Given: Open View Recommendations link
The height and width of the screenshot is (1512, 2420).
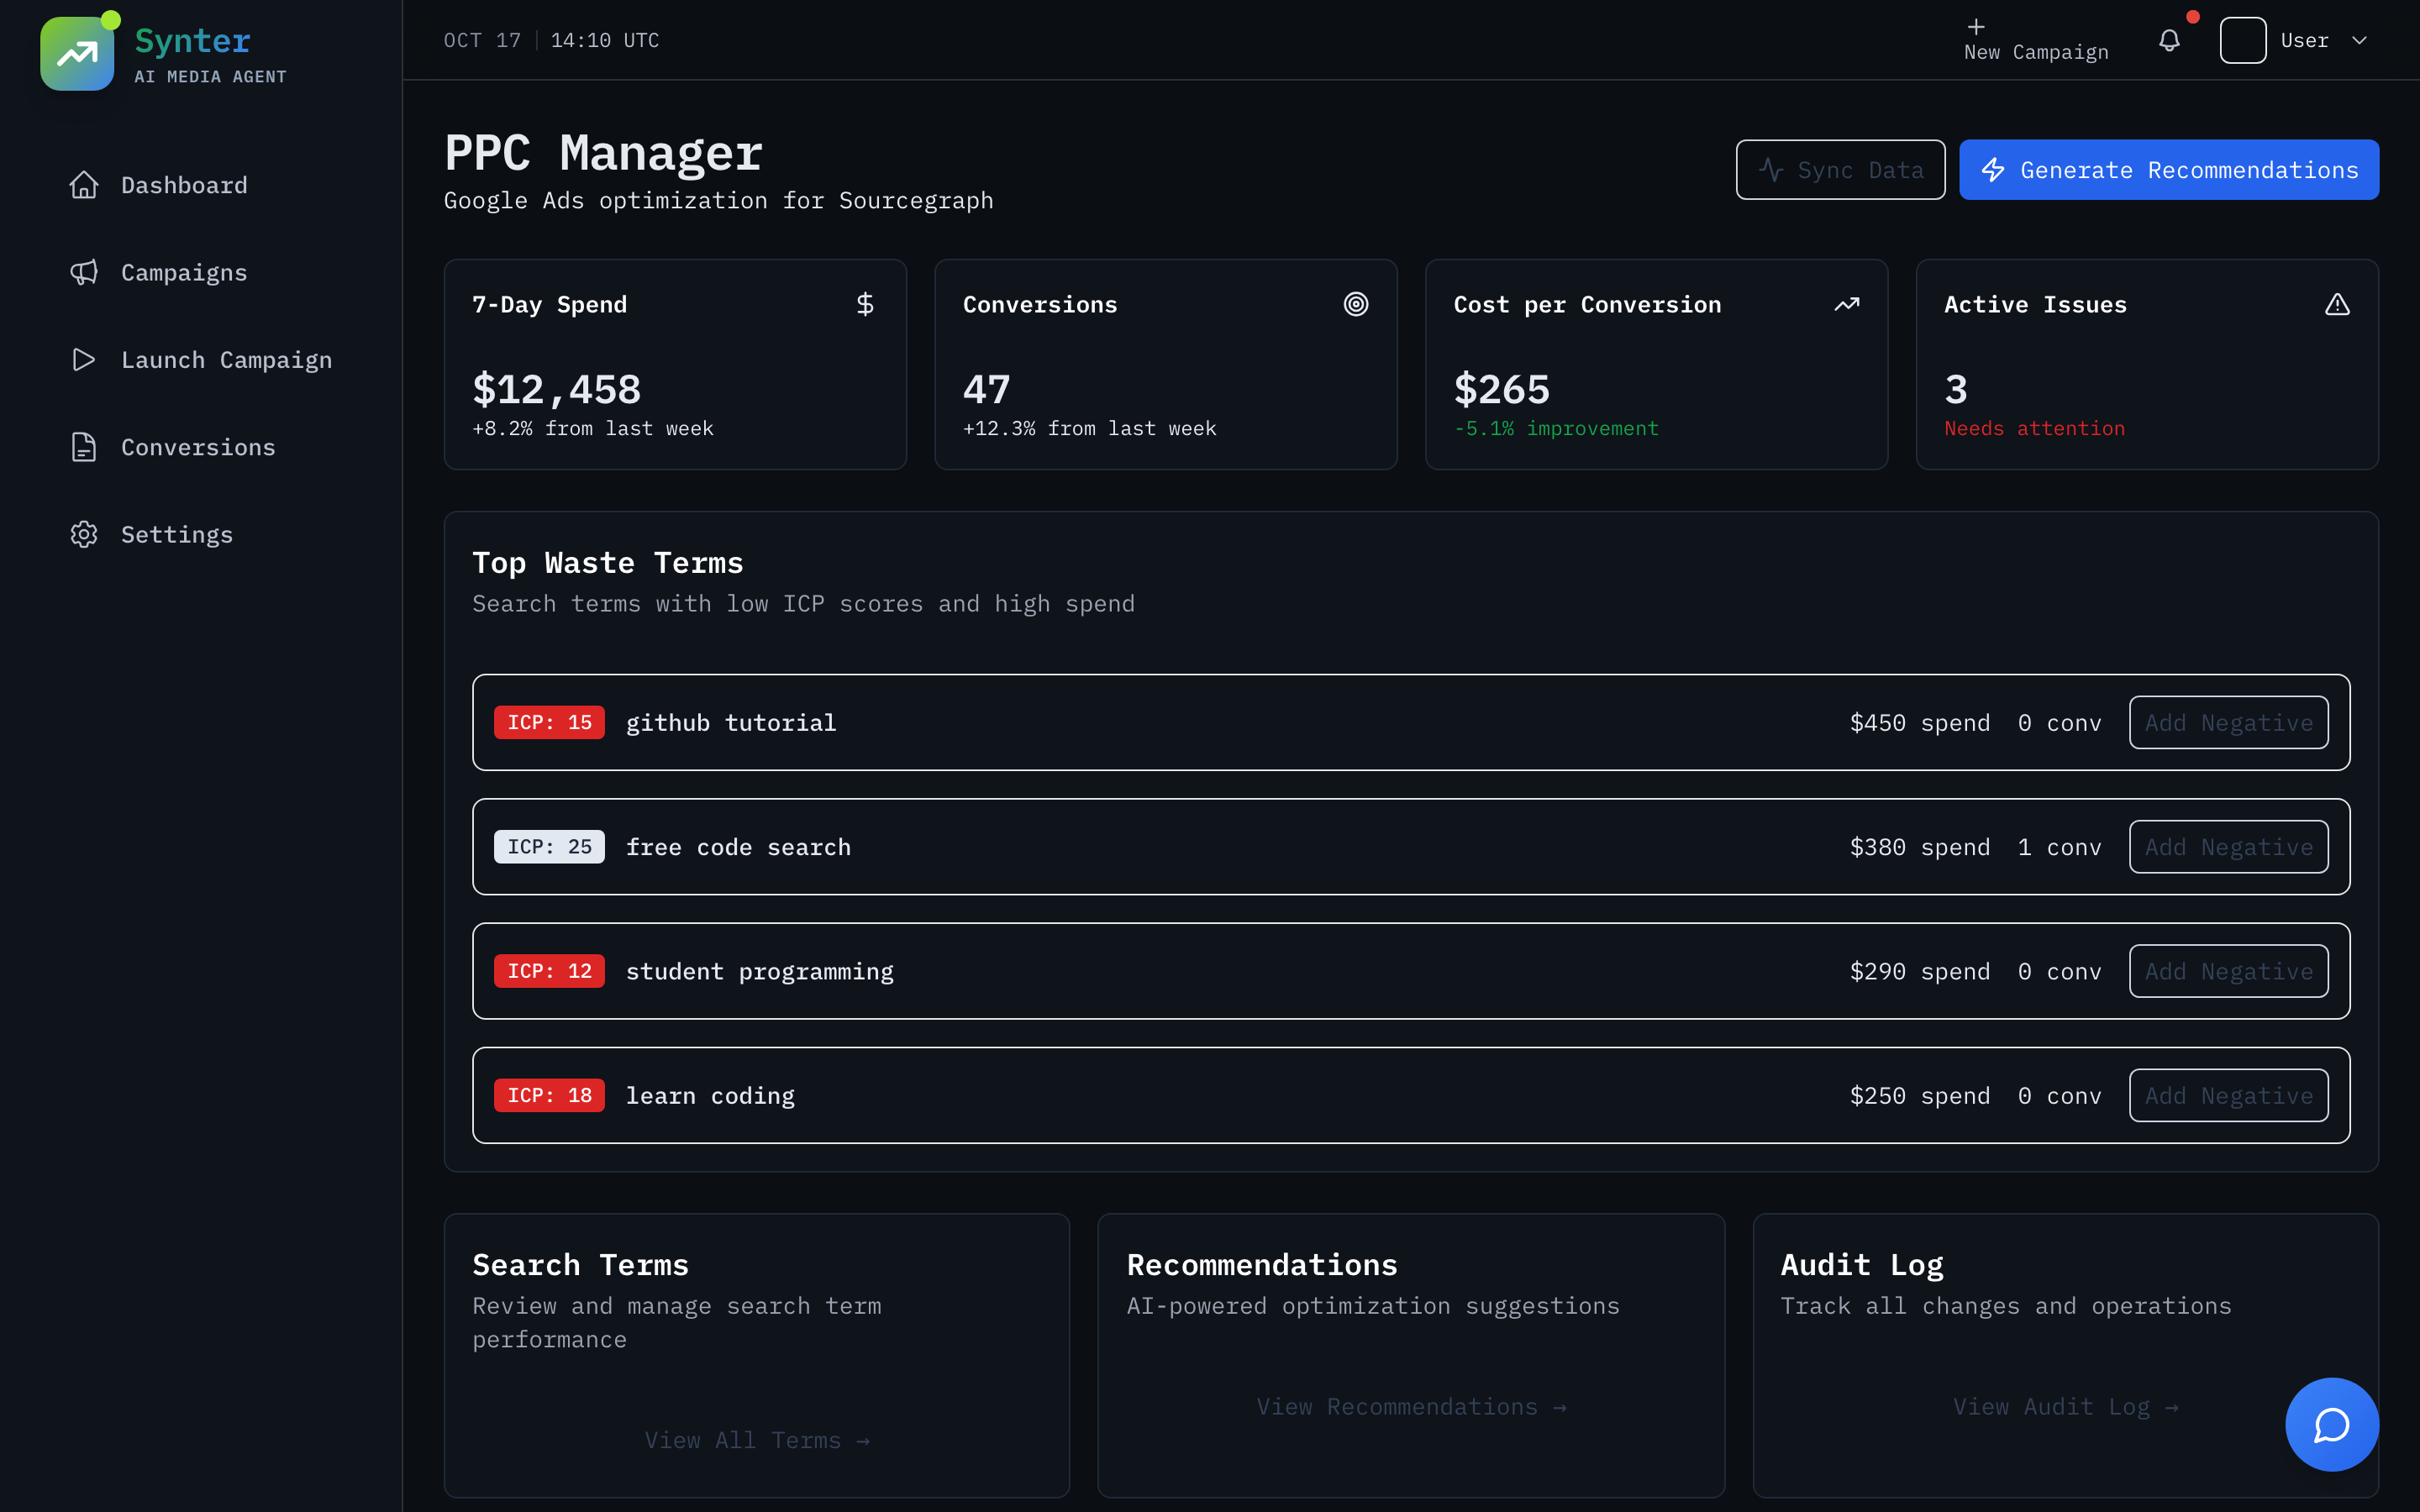Looking at the screenshot, I should click(x=1411, y=1406).
